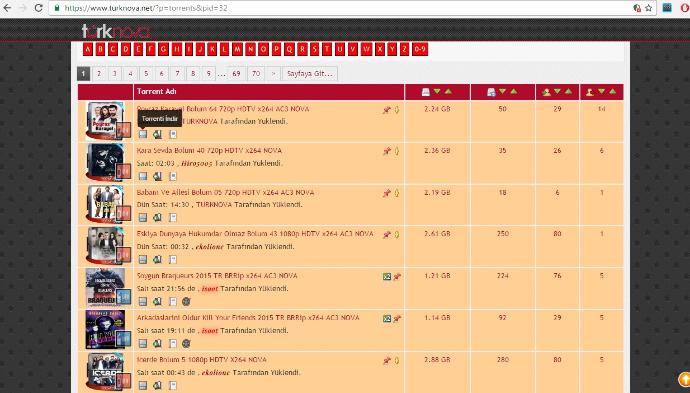Click the green arrow icon under Eskiya Dunyaya row
This screenshot has height=393, width=690.
pos(157,260)
